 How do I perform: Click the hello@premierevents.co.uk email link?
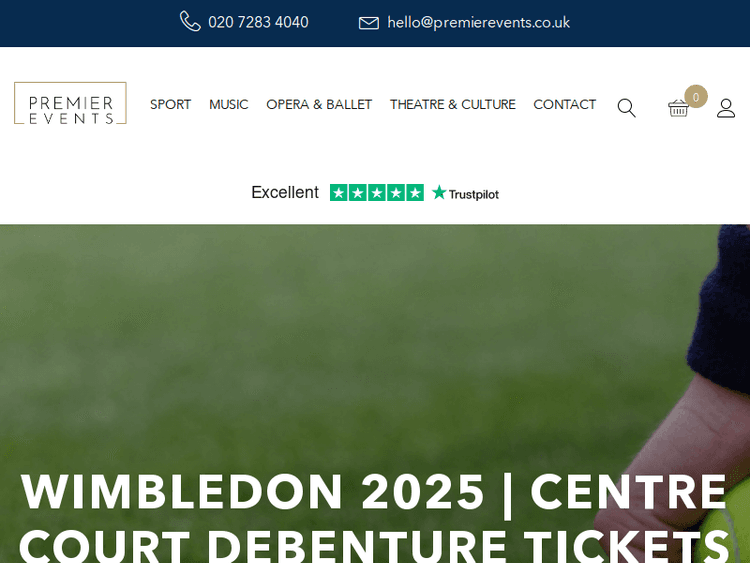(478, 22)
